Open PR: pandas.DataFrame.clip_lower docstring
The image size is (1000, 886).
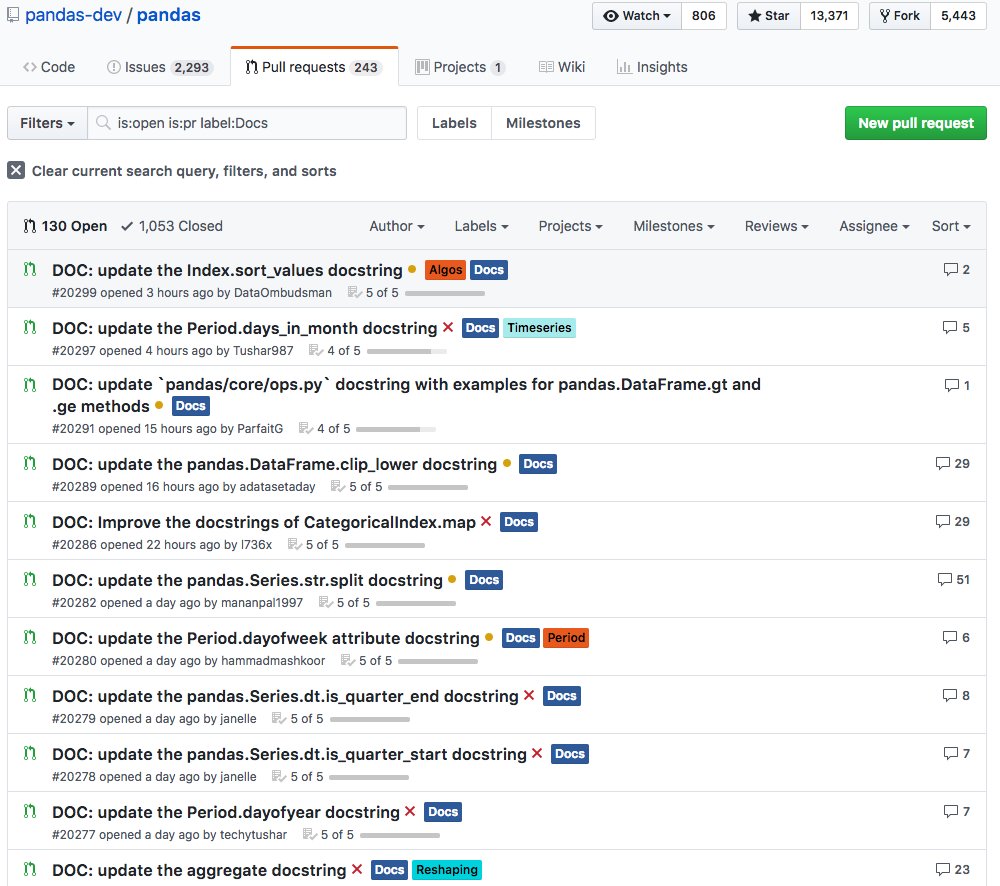point(274,464)
